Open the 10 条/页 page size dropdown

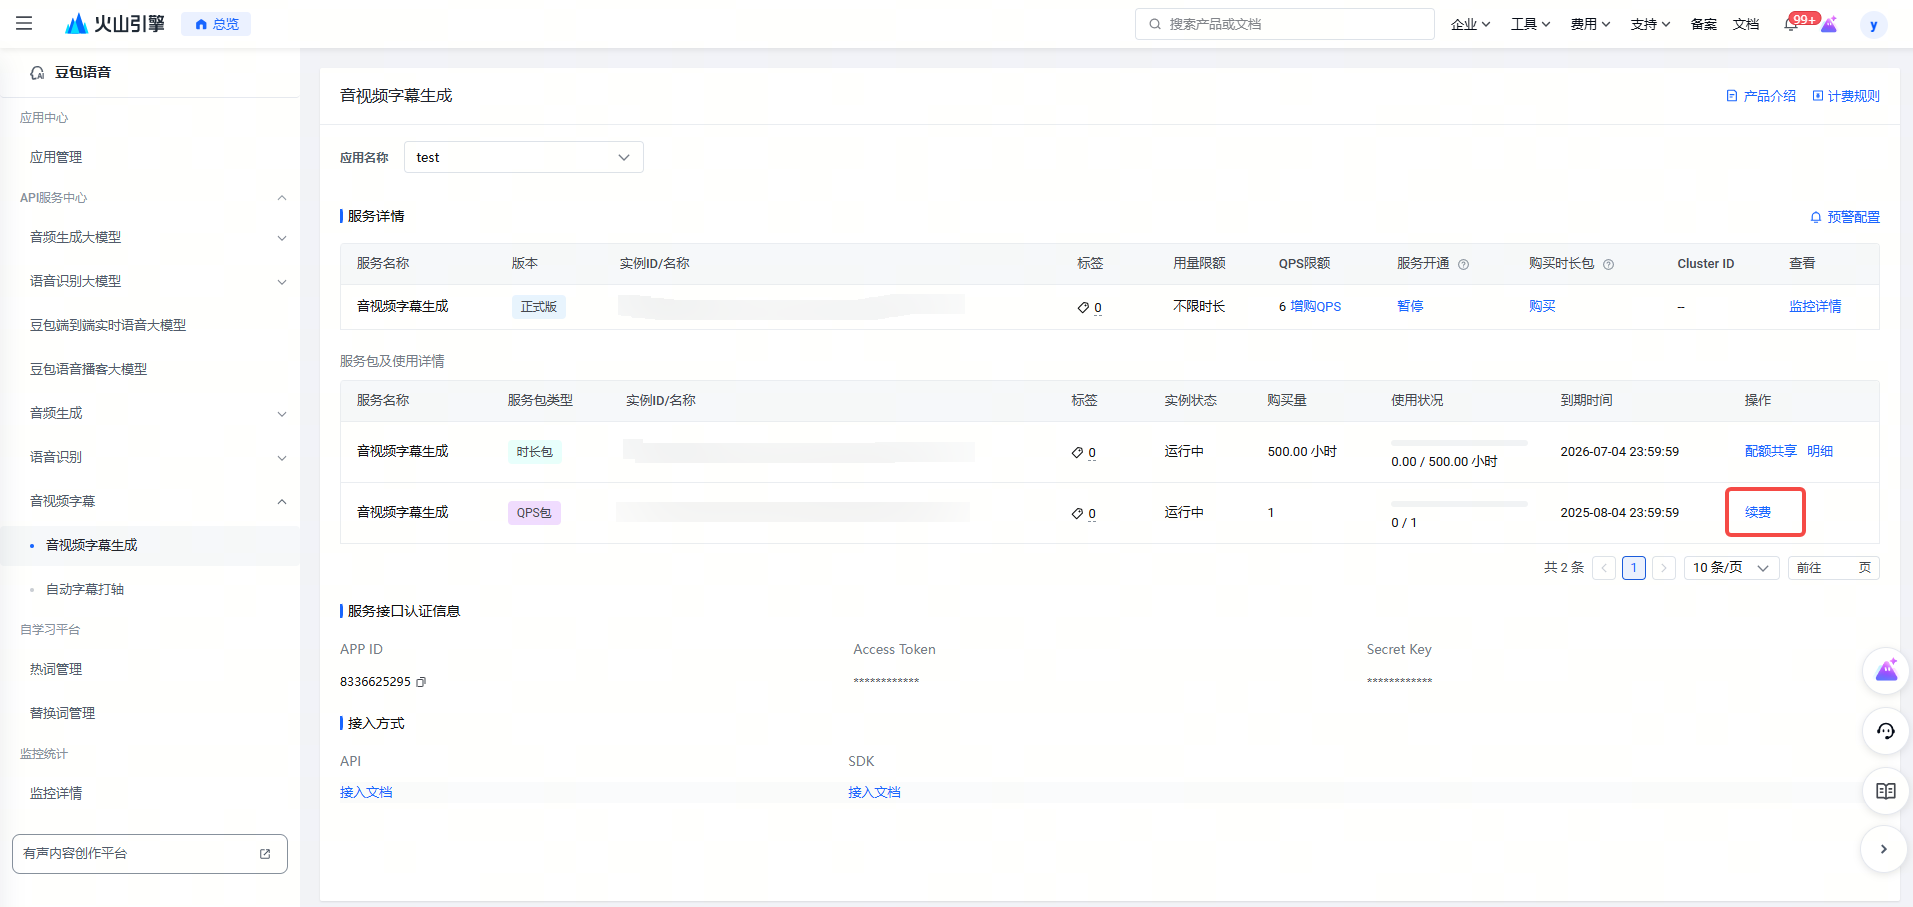pyautogui.click(x=1731, y=568)
